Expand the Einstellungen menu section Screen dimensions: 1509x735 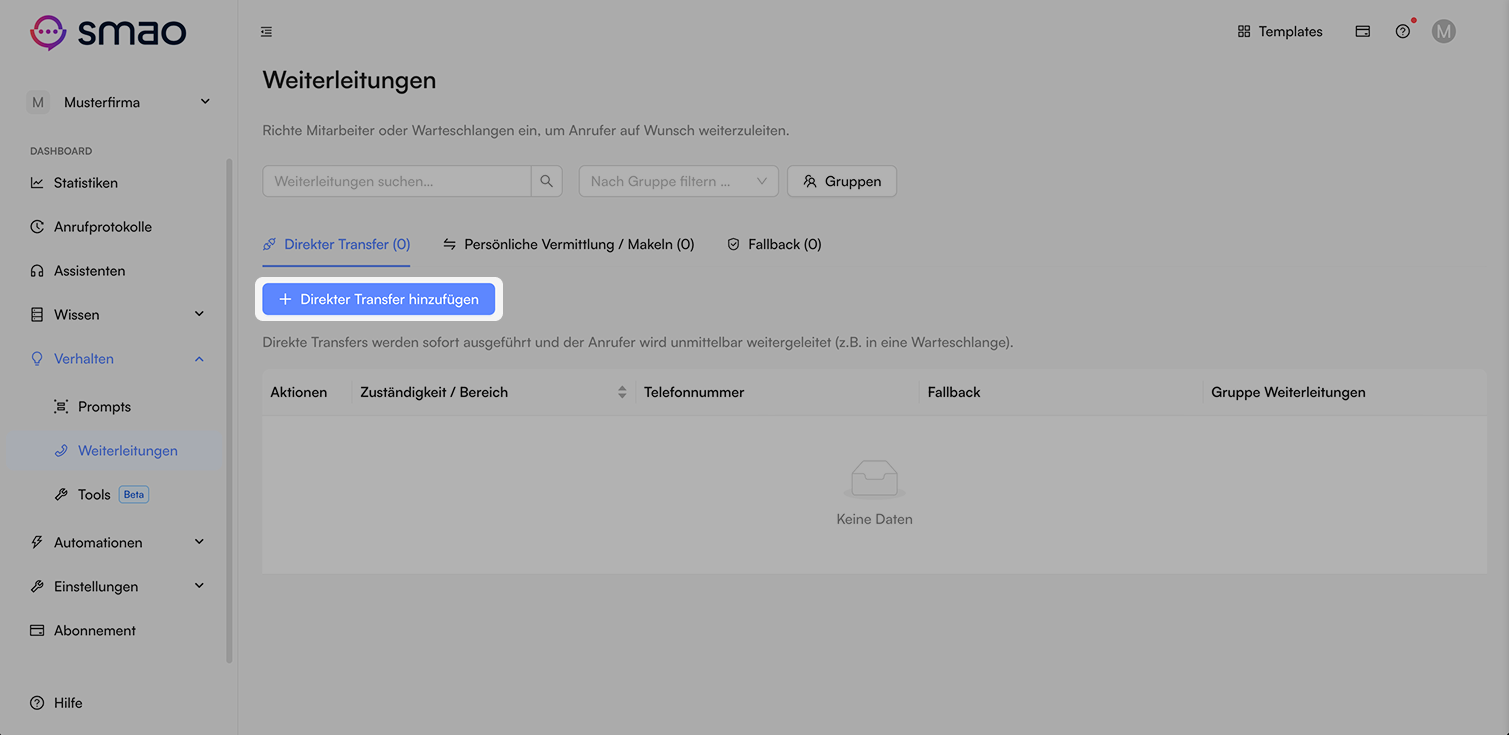pos(118,587)
